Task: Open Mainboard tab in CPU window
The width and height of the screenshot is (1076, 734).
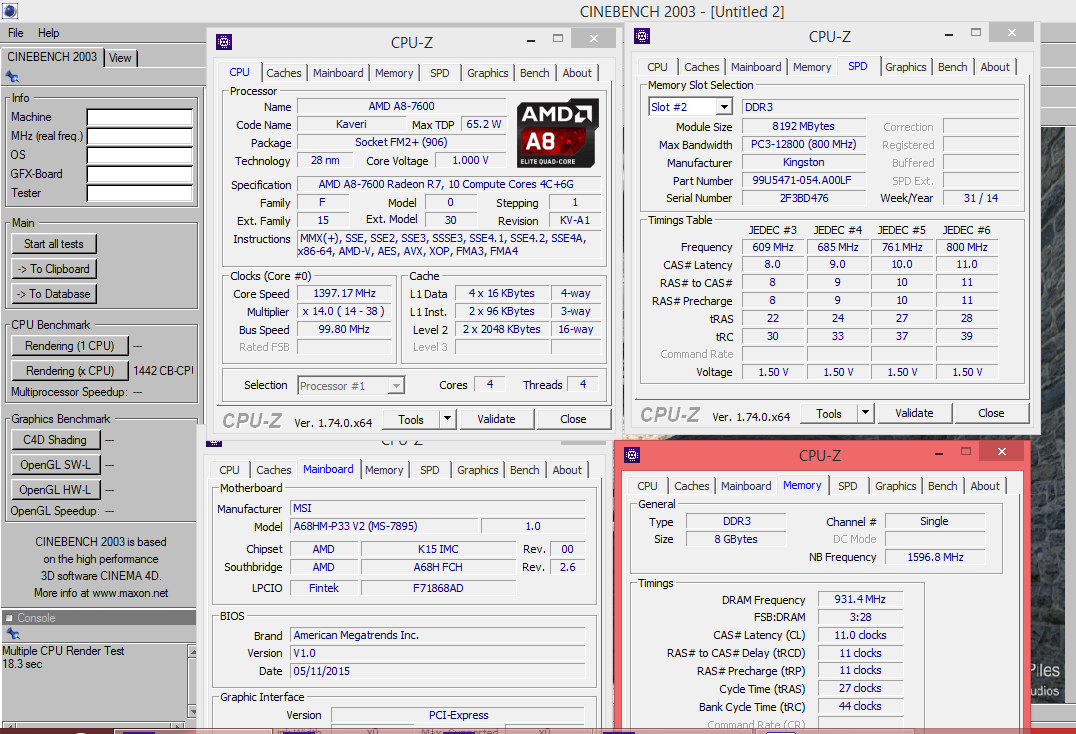Action: tap(338, 73)
